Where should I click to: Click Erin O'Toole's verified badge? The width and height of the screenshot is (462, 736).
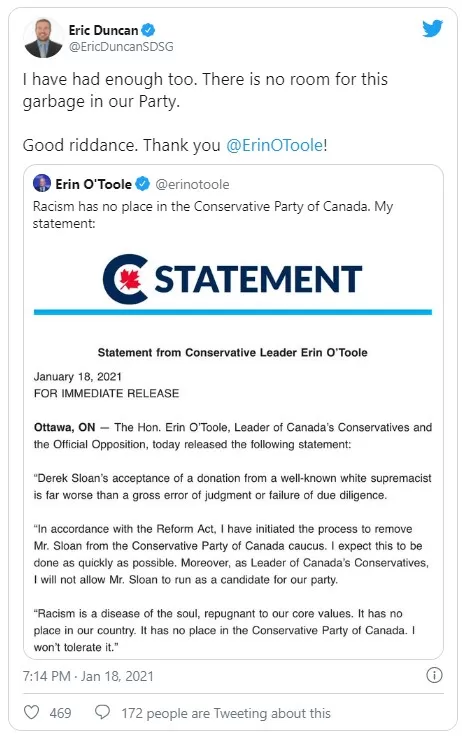click(x=142, y=184)
